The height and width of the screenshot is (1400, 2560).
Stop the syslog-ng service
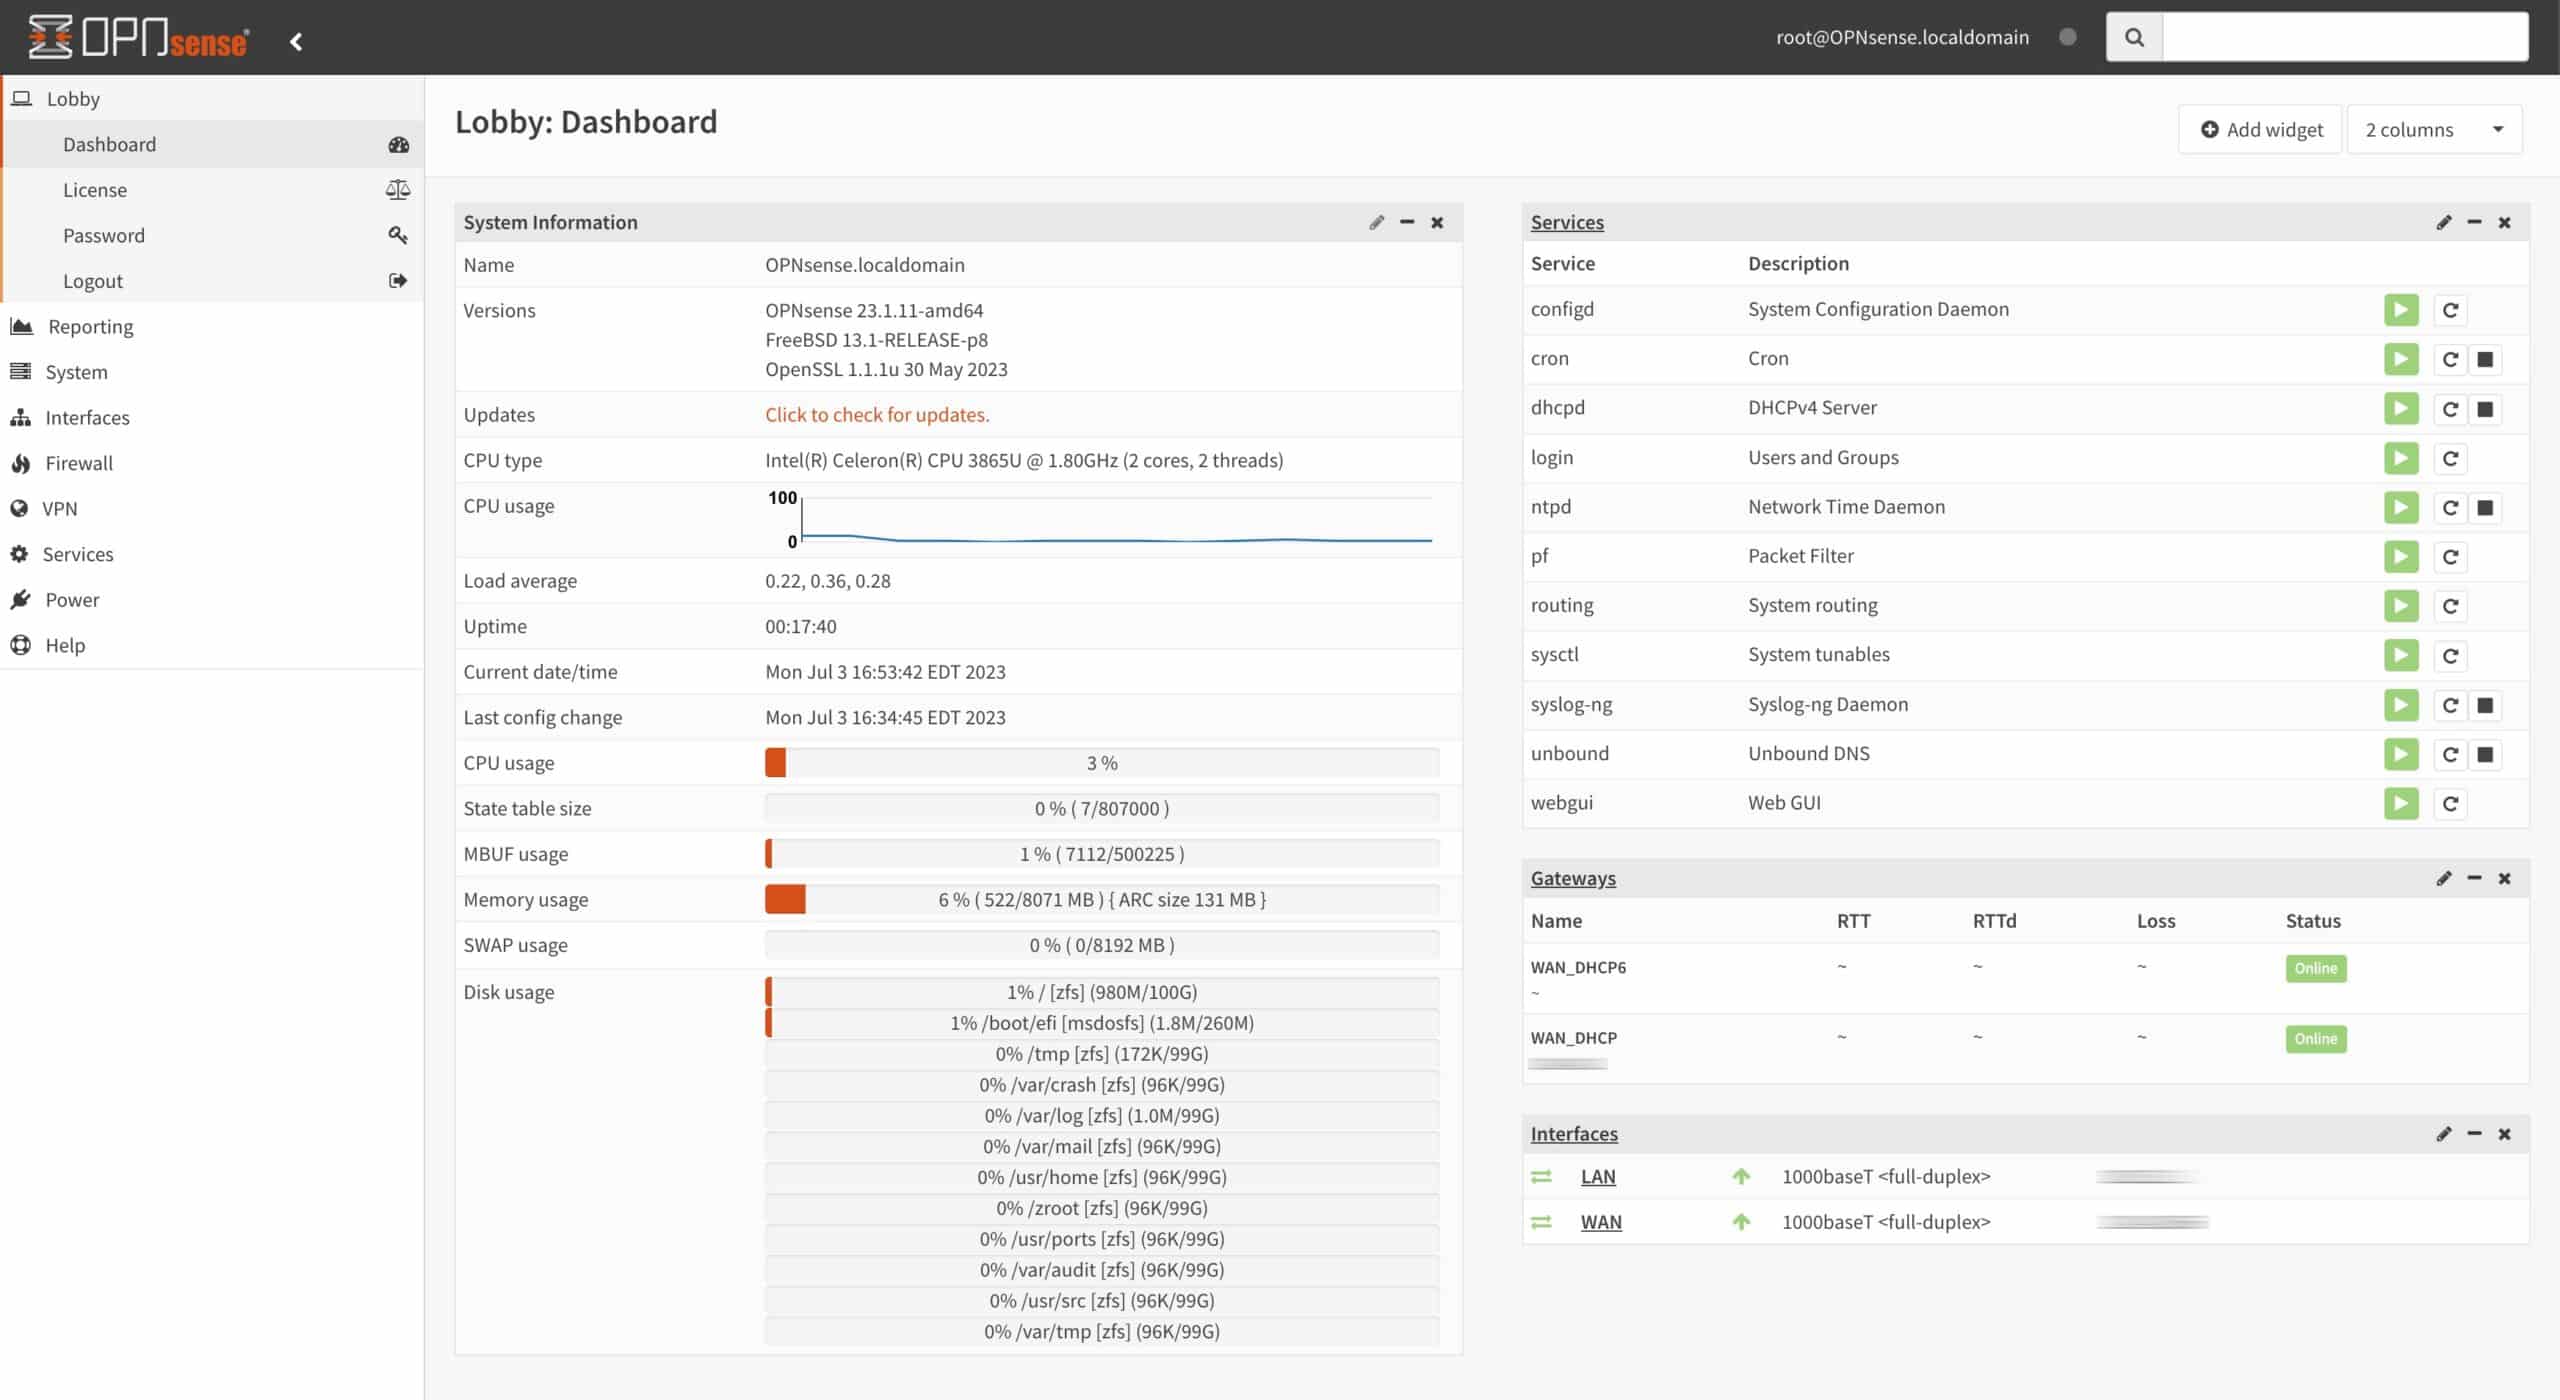pos(2485,705)
